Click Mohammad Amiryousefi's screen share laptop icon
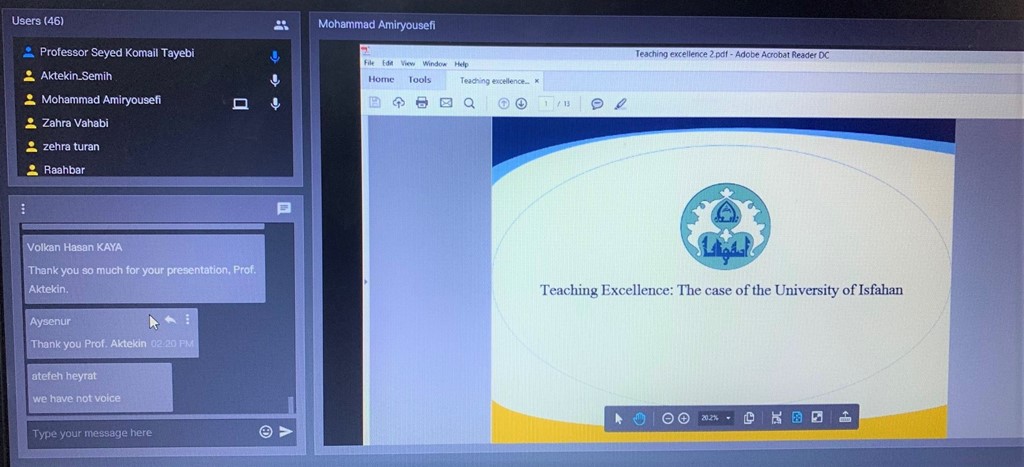The height and width of the screenshot is (467, 1024). (x=240, y=103)
